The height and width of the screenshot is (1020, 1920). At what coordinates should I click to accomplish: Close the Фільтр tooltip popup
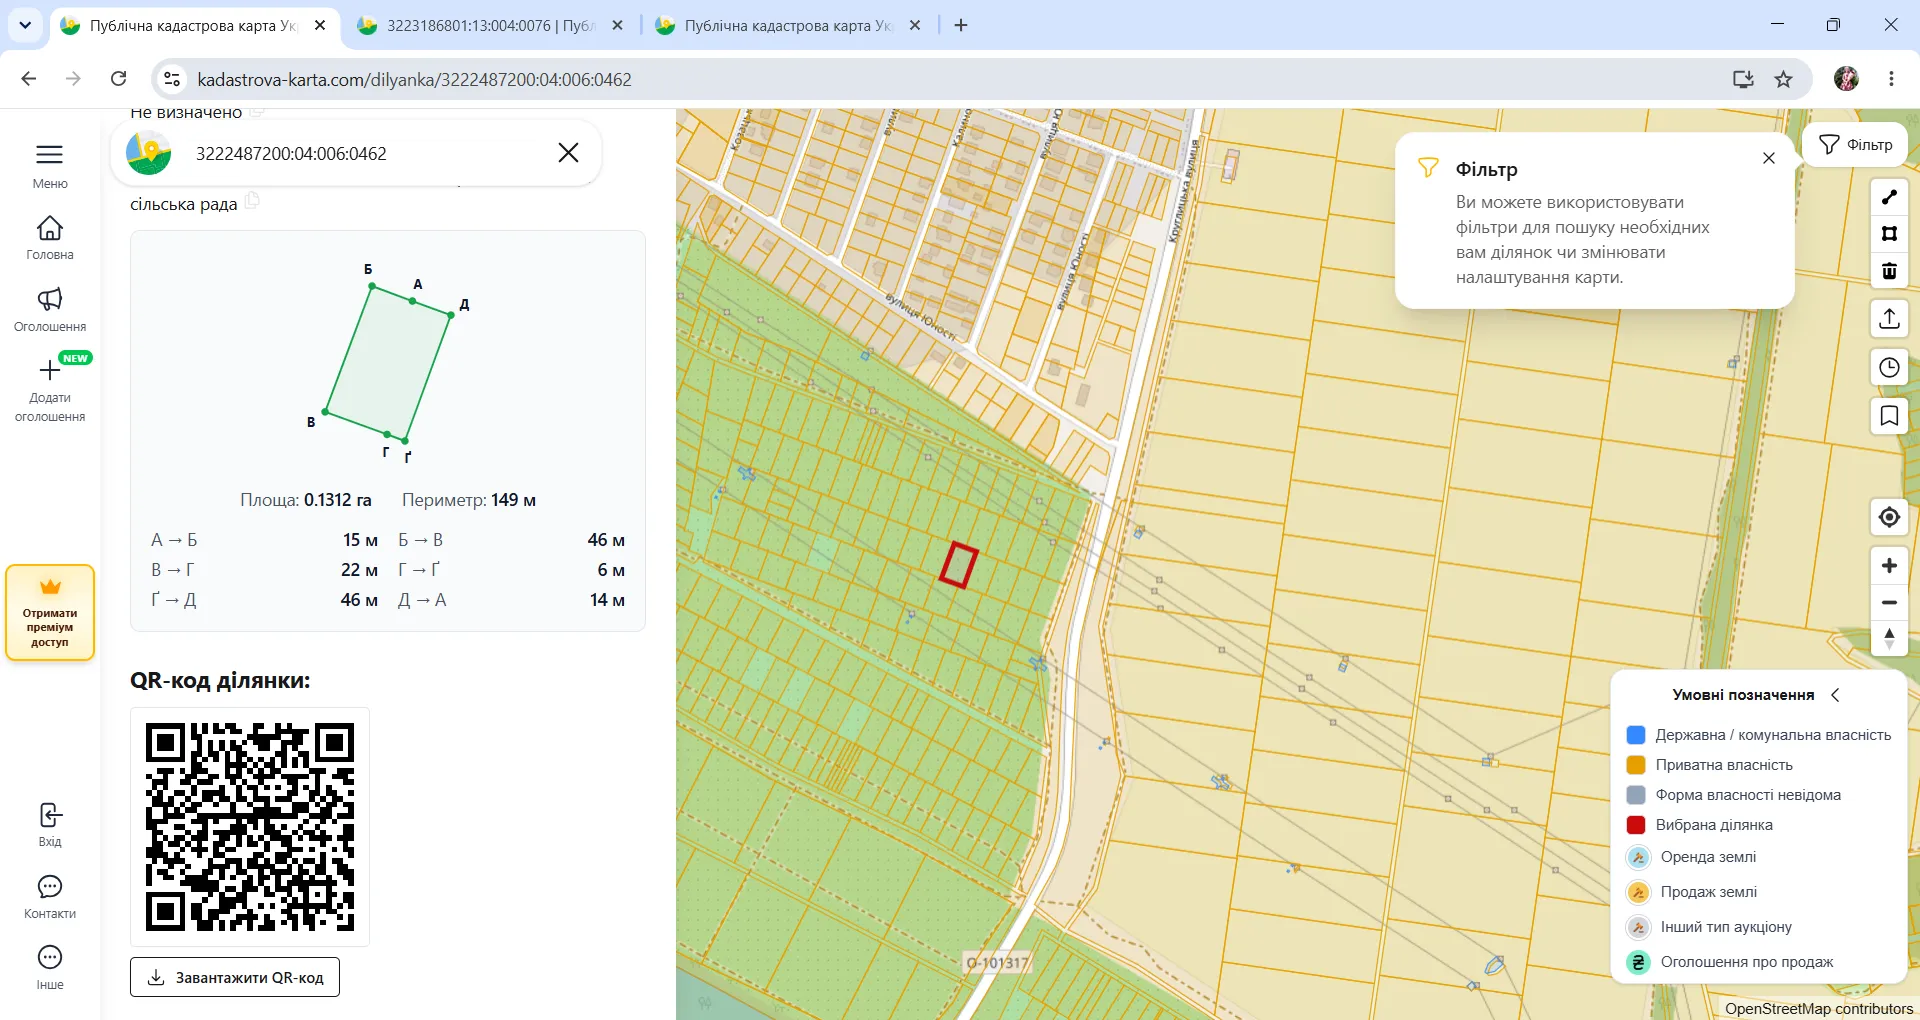[x=1769, y=158]
